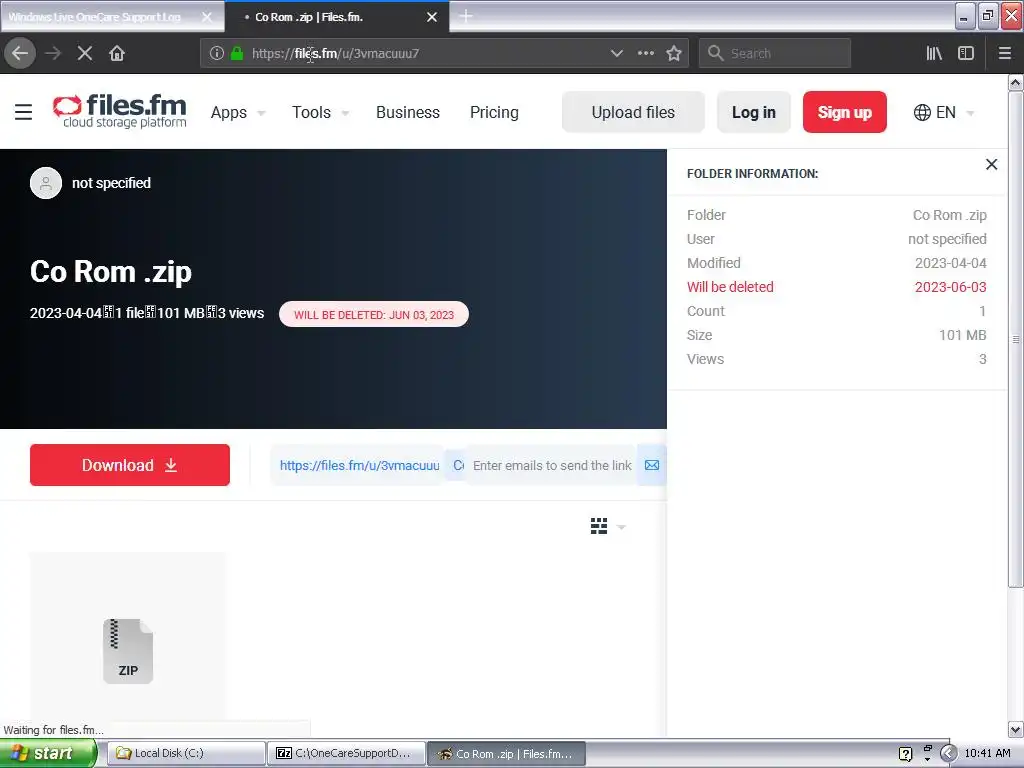Close the Co Rom .zip browser tab
The width and height of the screenshot is (1024, 768).
tap(432, 17)
